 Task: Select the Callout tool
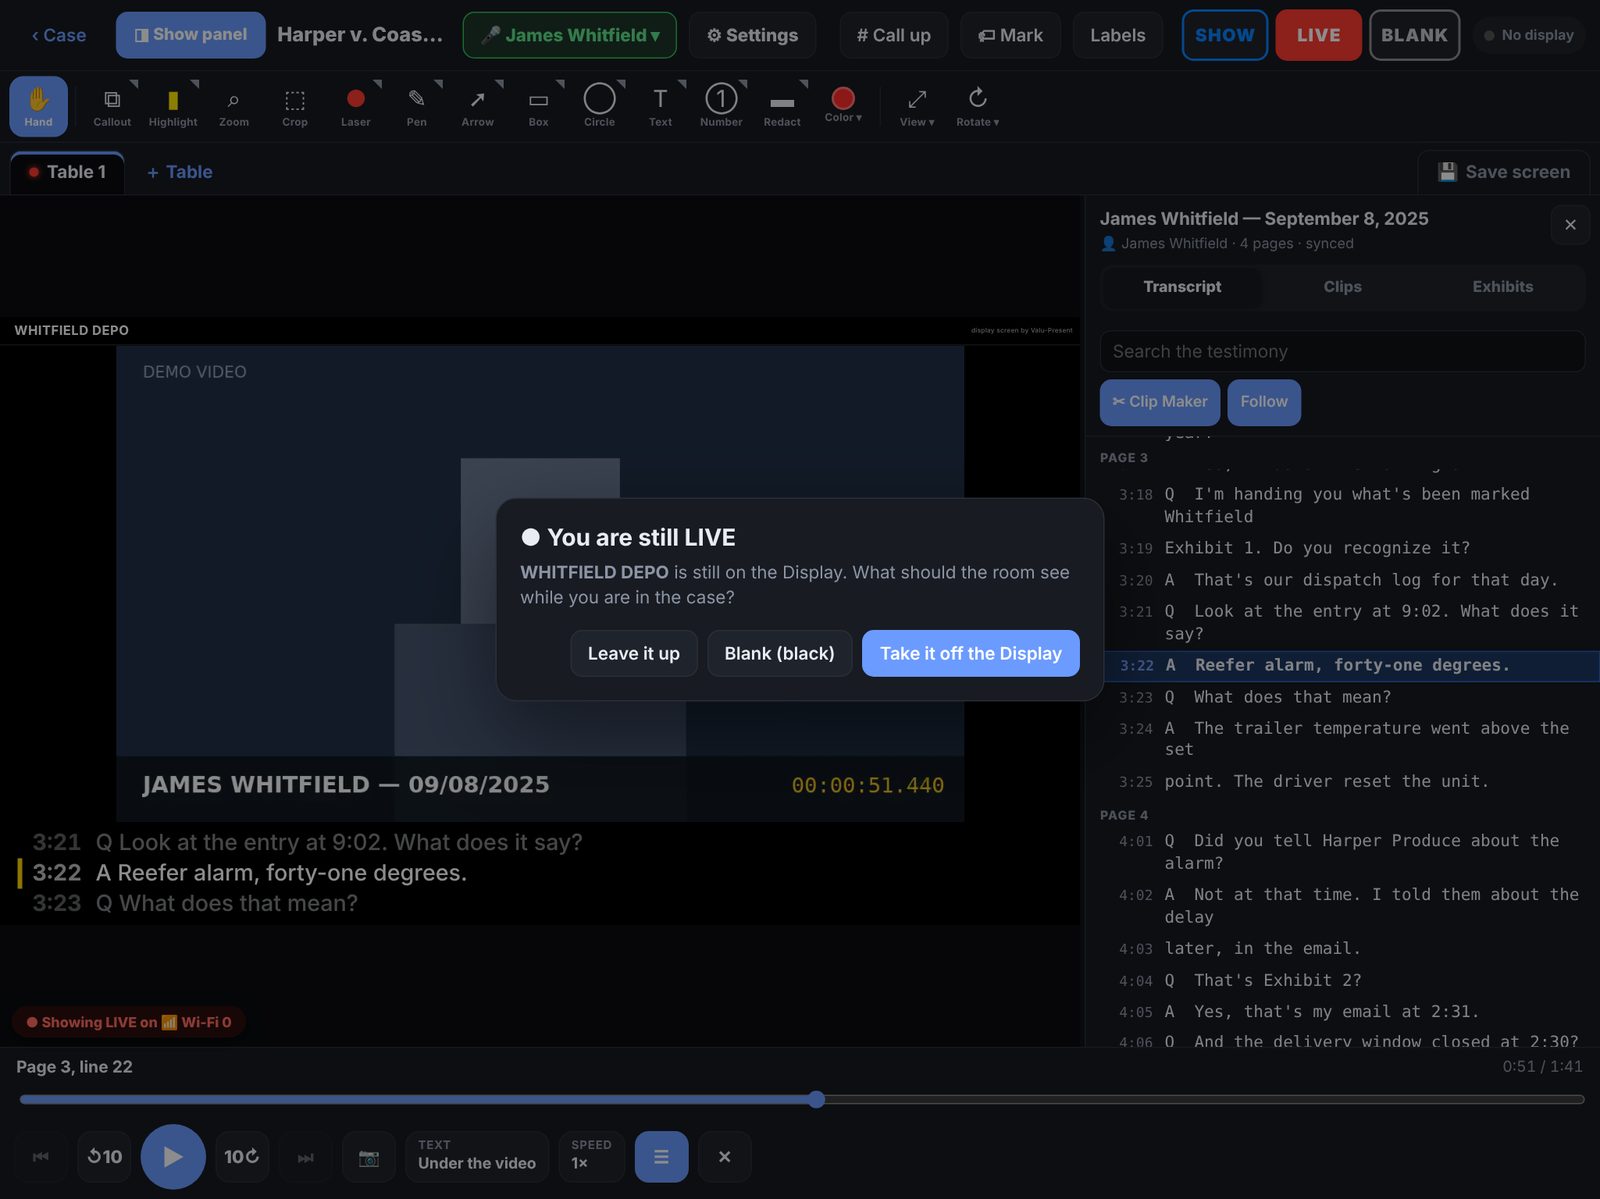tap(112, 106)
